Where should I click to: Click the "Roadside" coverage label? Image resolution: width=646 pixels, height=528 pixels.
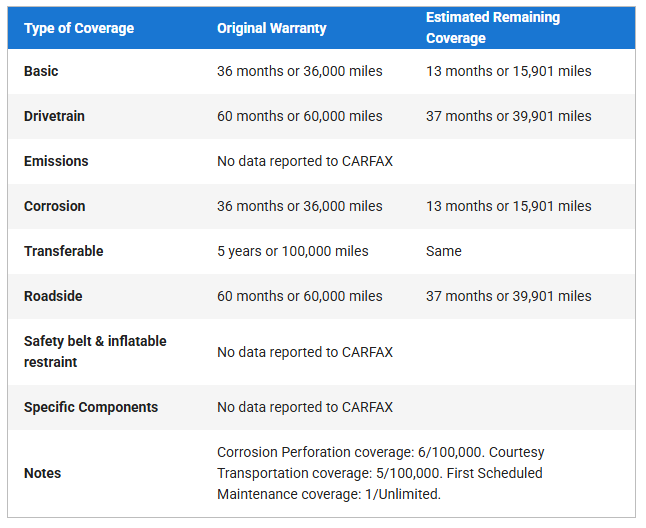tap(54, 296)
